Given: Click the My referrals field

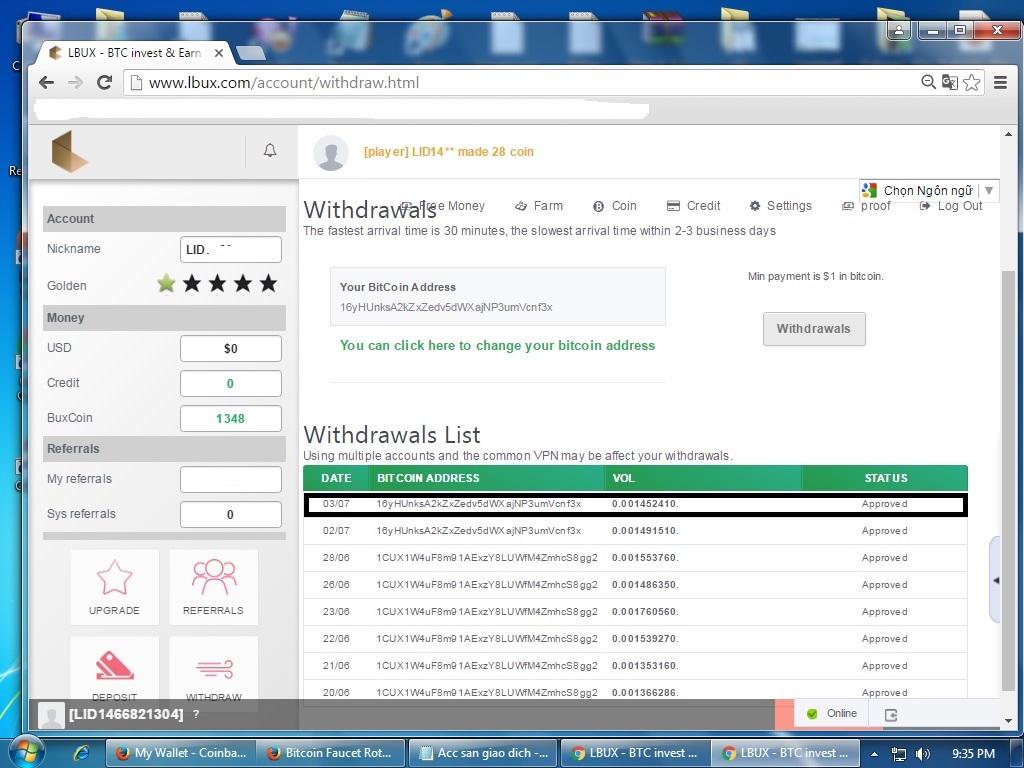Looking at the screenshot, I should [231, 479].
